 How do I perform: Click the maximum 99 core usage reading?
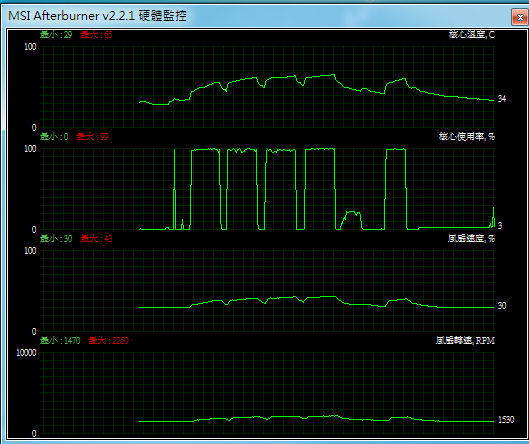(x=92, y=137)
